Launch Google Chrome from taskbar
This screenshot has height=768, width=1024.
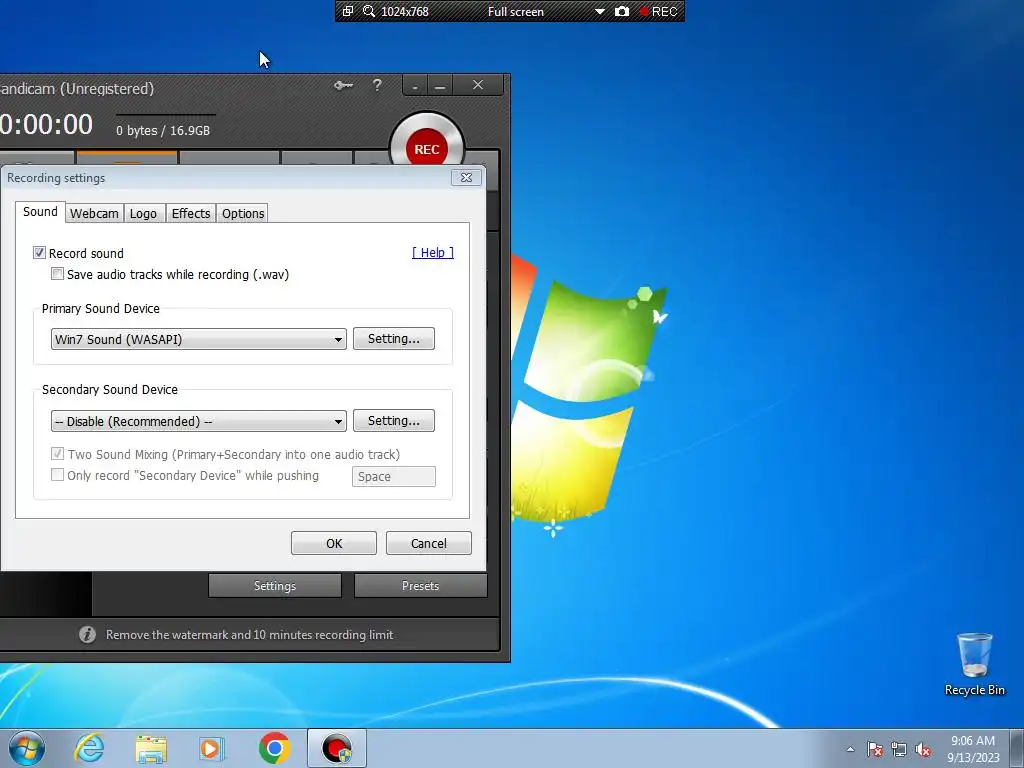[x=274, y=748]
